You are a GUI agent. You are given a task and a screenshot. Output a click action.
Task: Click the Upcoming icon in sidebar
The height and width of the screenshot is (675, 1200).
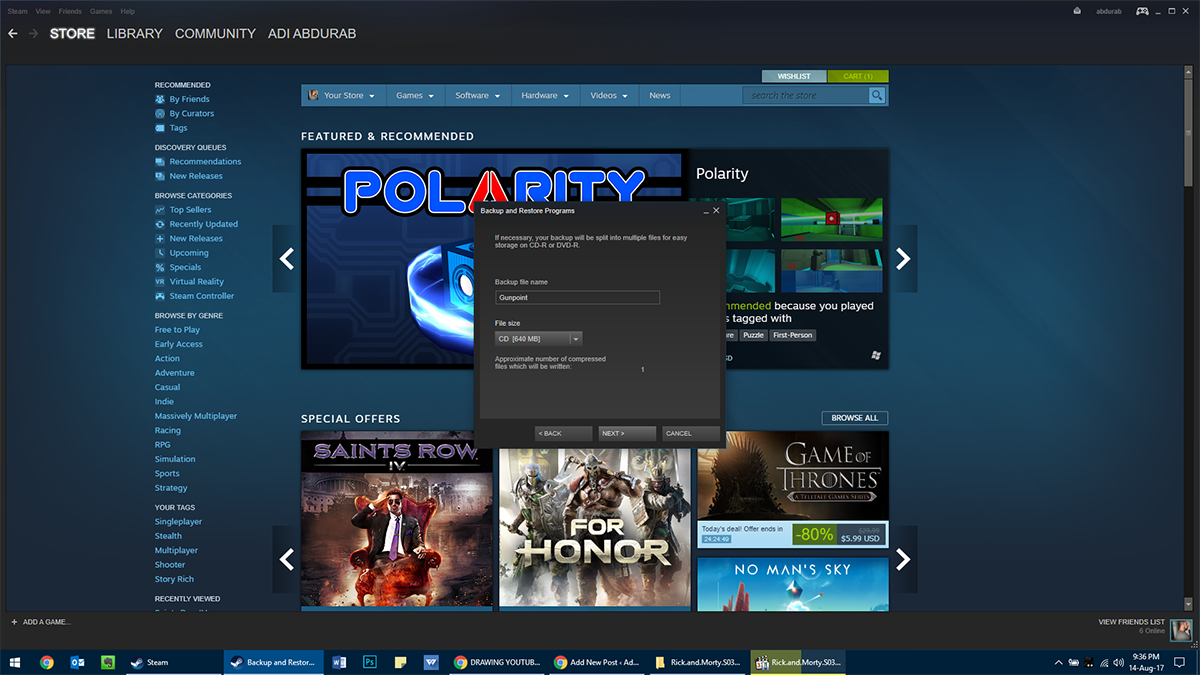(x=160, y=253)
